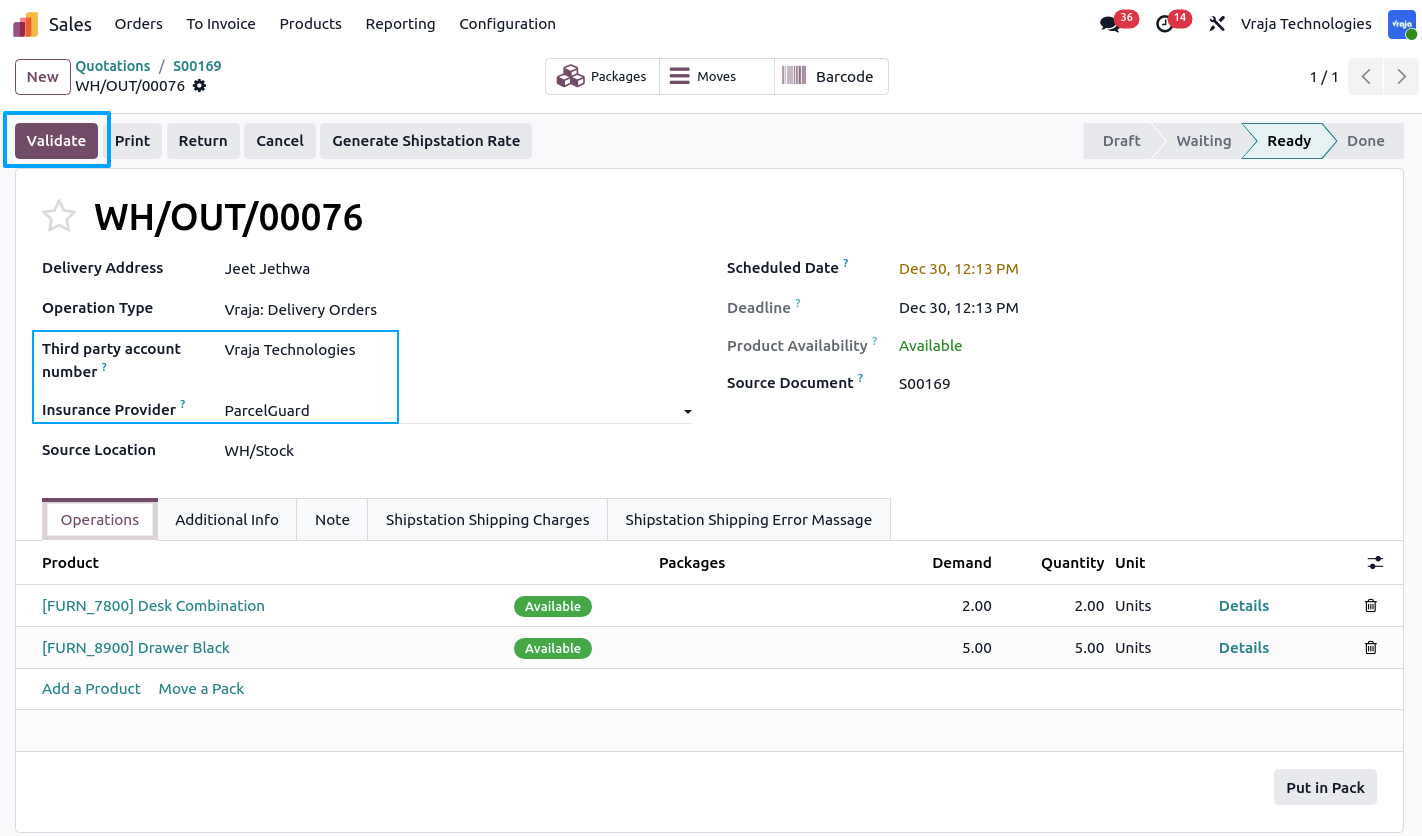Open the S00169 breadcrumb link
The width and height of the screenshot is (1422, 836).
click(x=197, y=66)
